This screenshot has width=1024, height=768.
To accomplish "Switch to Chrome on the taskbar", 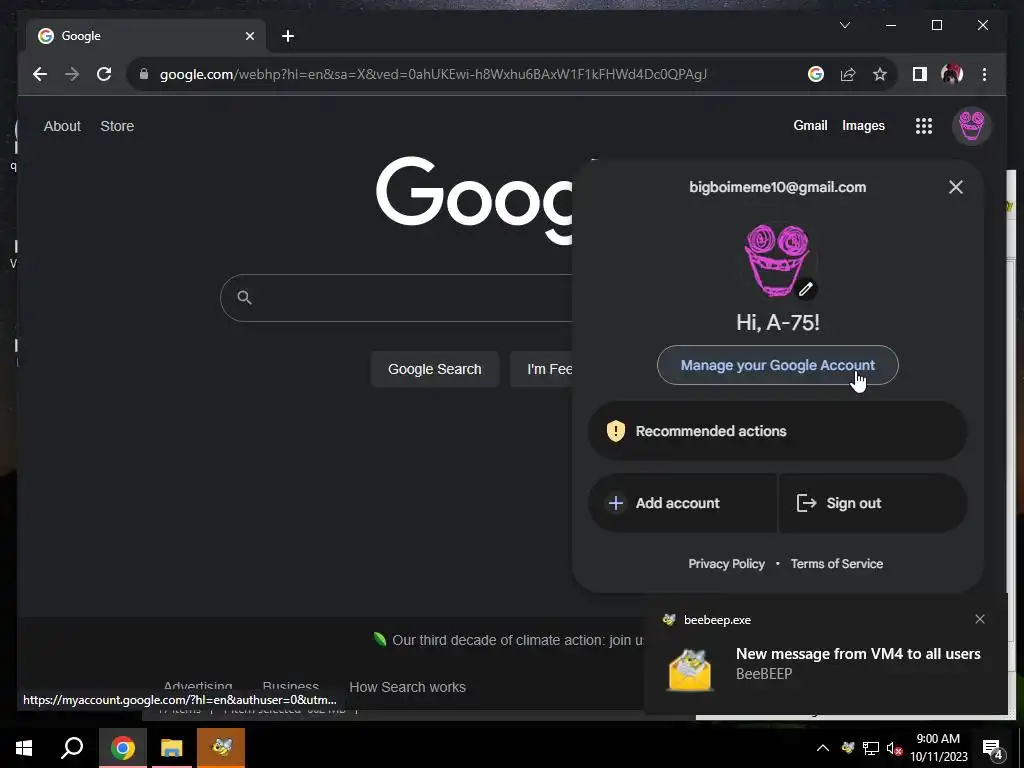I will coord(123,748).
